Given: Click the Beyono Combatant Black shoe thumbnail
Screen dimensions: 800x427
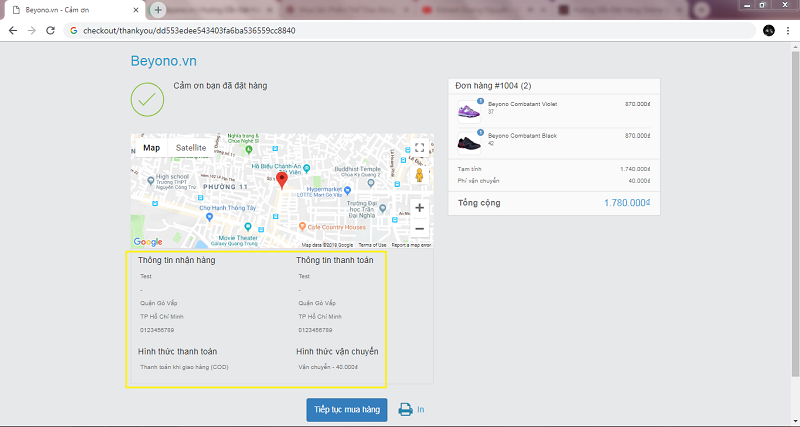Looking at the screenshot, I should pyautogui.click(x=469, y=143).
